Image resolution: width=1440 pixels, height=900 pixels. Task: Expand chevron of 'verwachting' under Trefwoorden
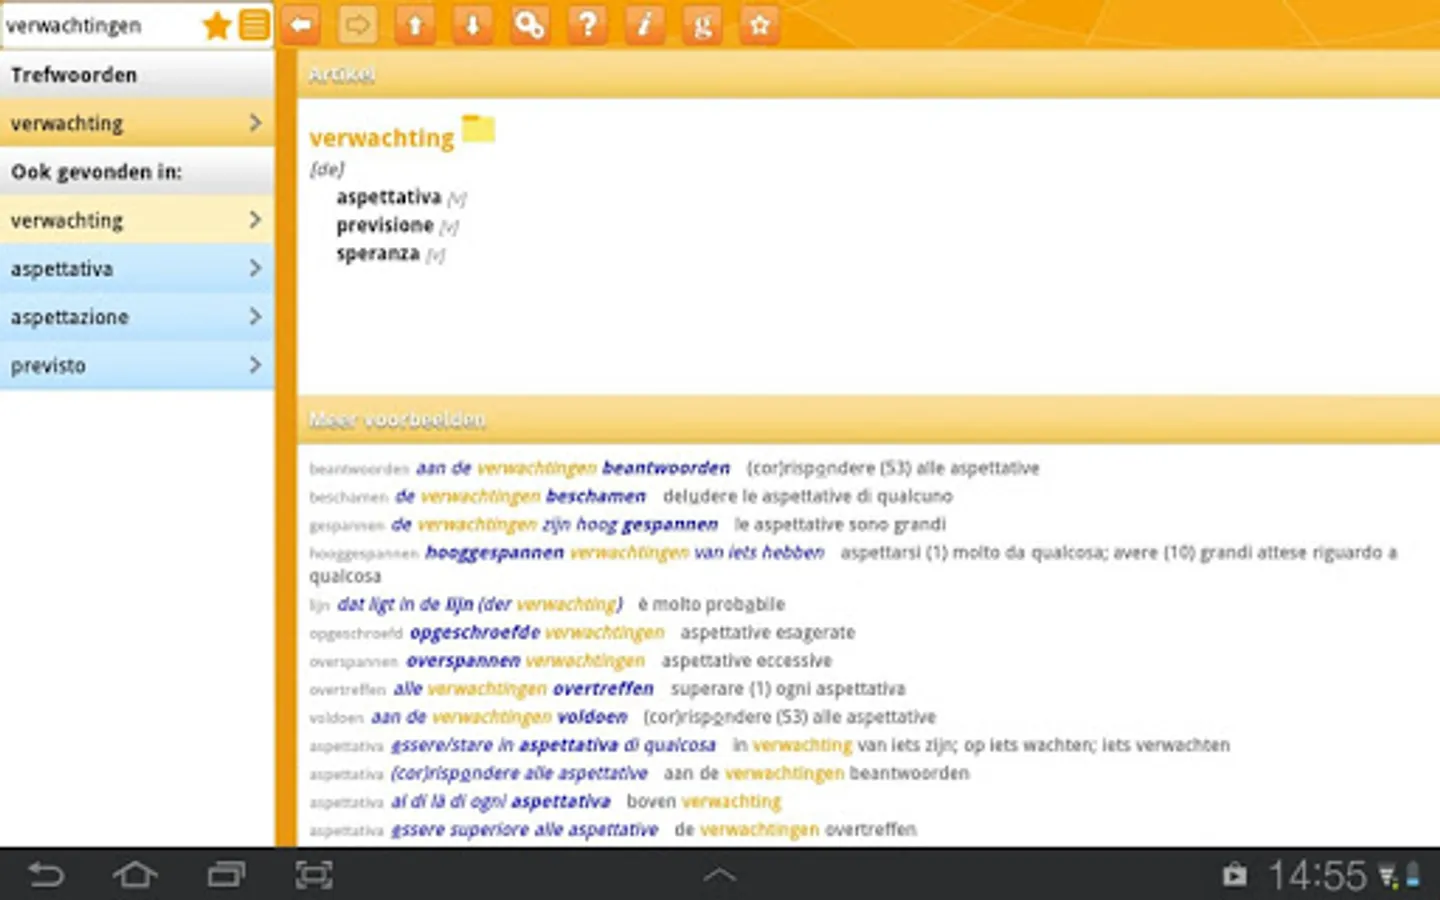(255, 123)
